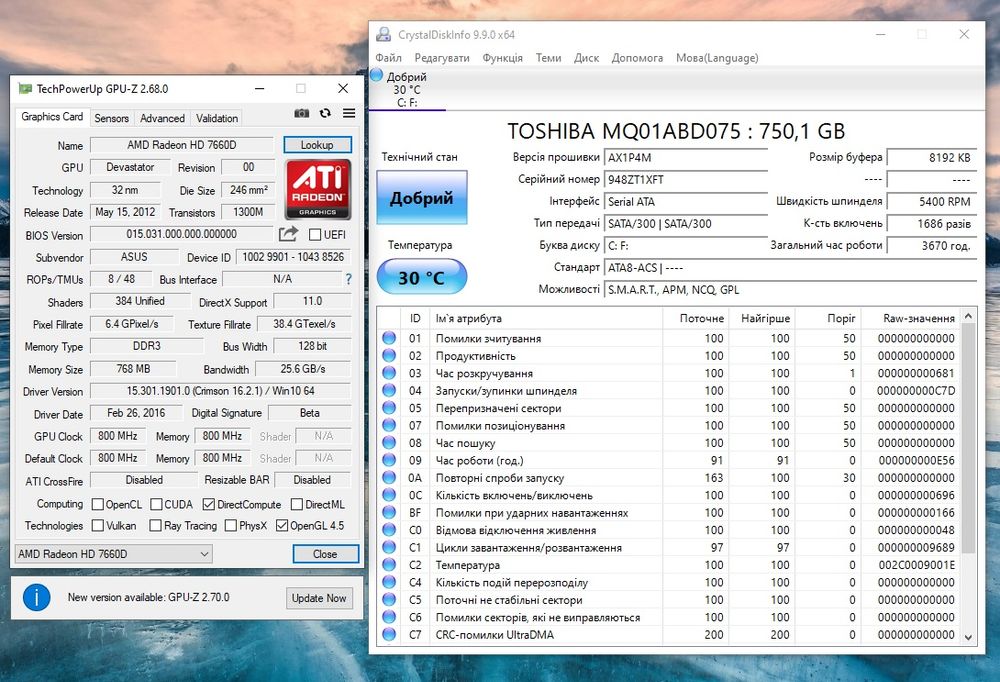Open the Файл menu
The width and height of the screenshot is (1000, 682).
click(388, 57)
